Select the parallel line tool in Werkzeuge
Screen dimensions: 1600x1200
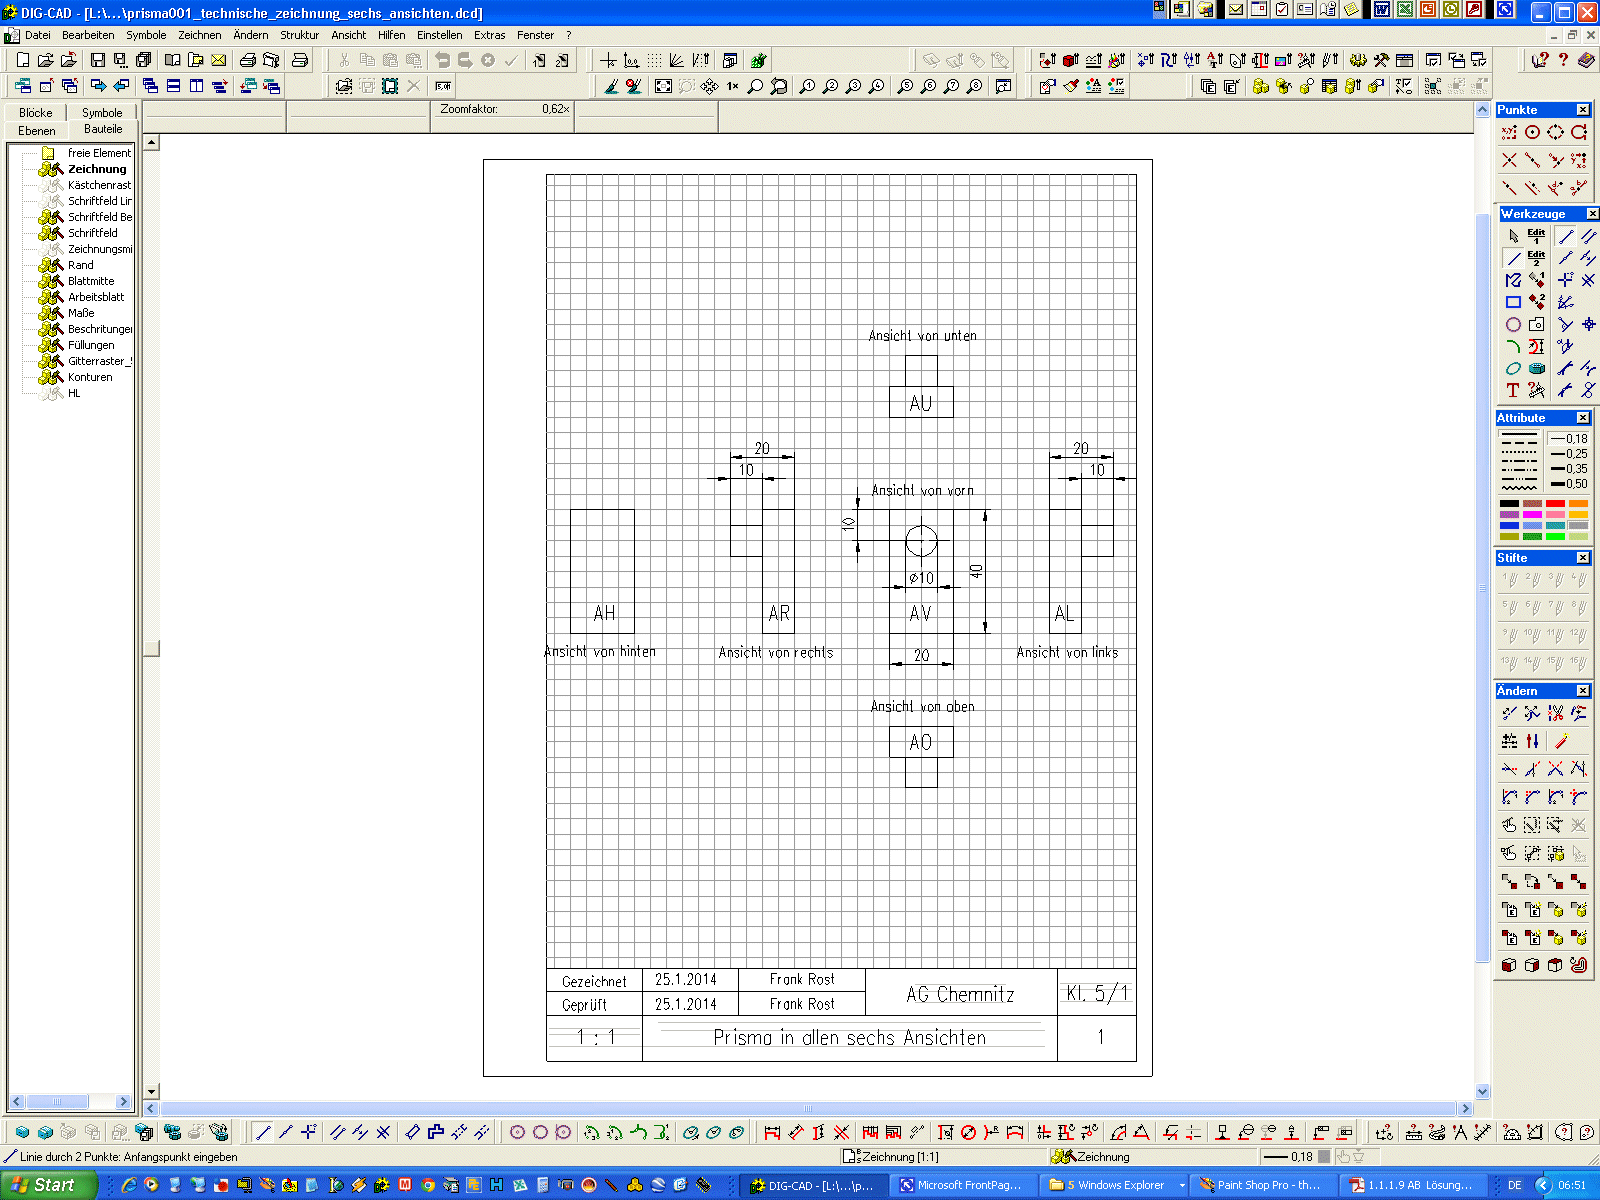coord(1589,236)
